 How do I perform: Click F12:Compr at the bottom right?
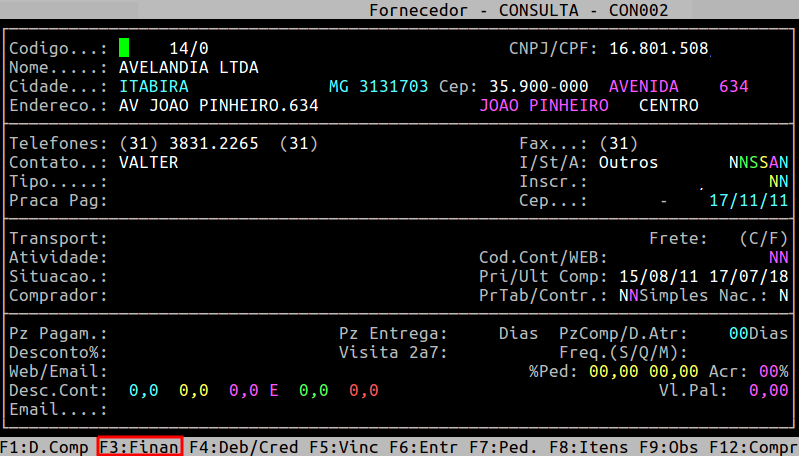click(753, 446)
